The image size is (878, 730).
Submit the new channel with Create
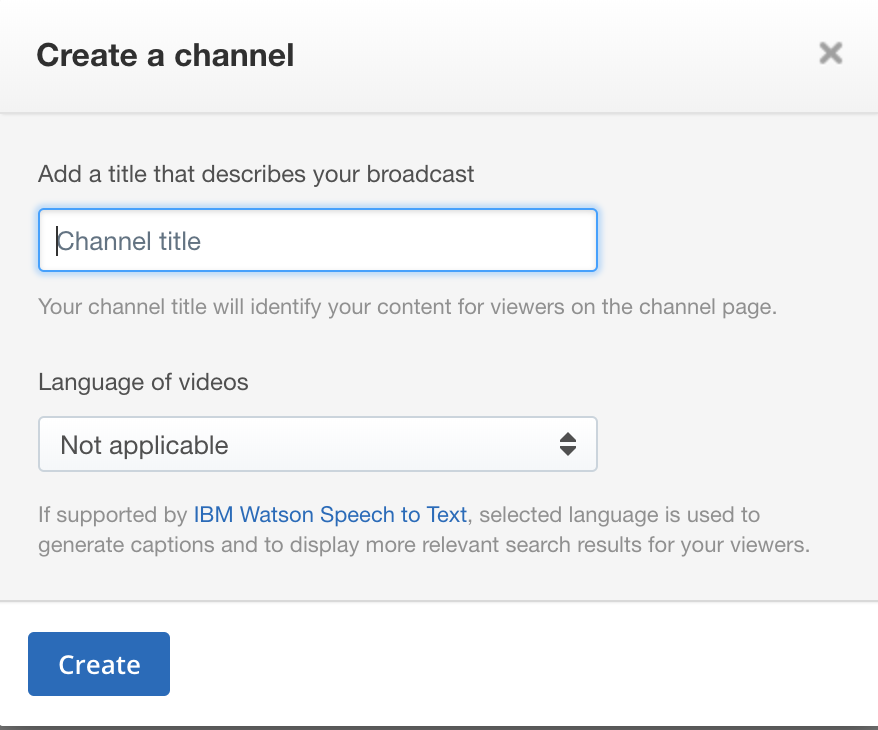coord(98,663)
